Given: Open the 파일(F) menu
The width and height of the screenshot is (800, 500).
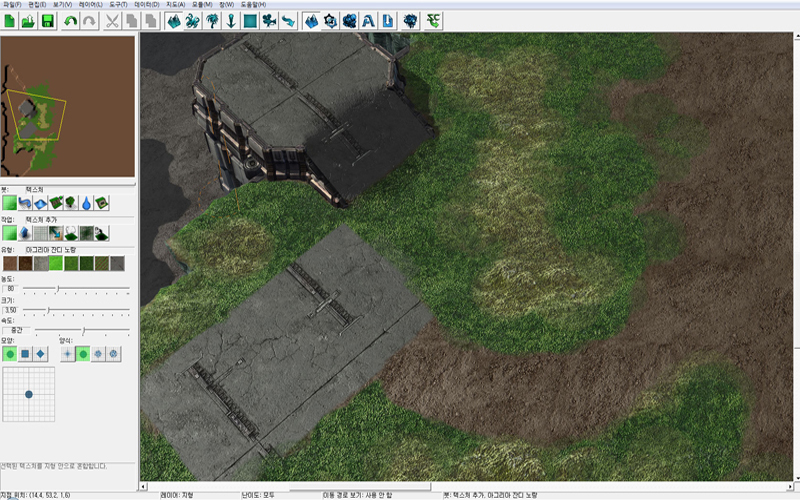Looking at the screenshot, I should pyautogui.click(x=12, y=4).
